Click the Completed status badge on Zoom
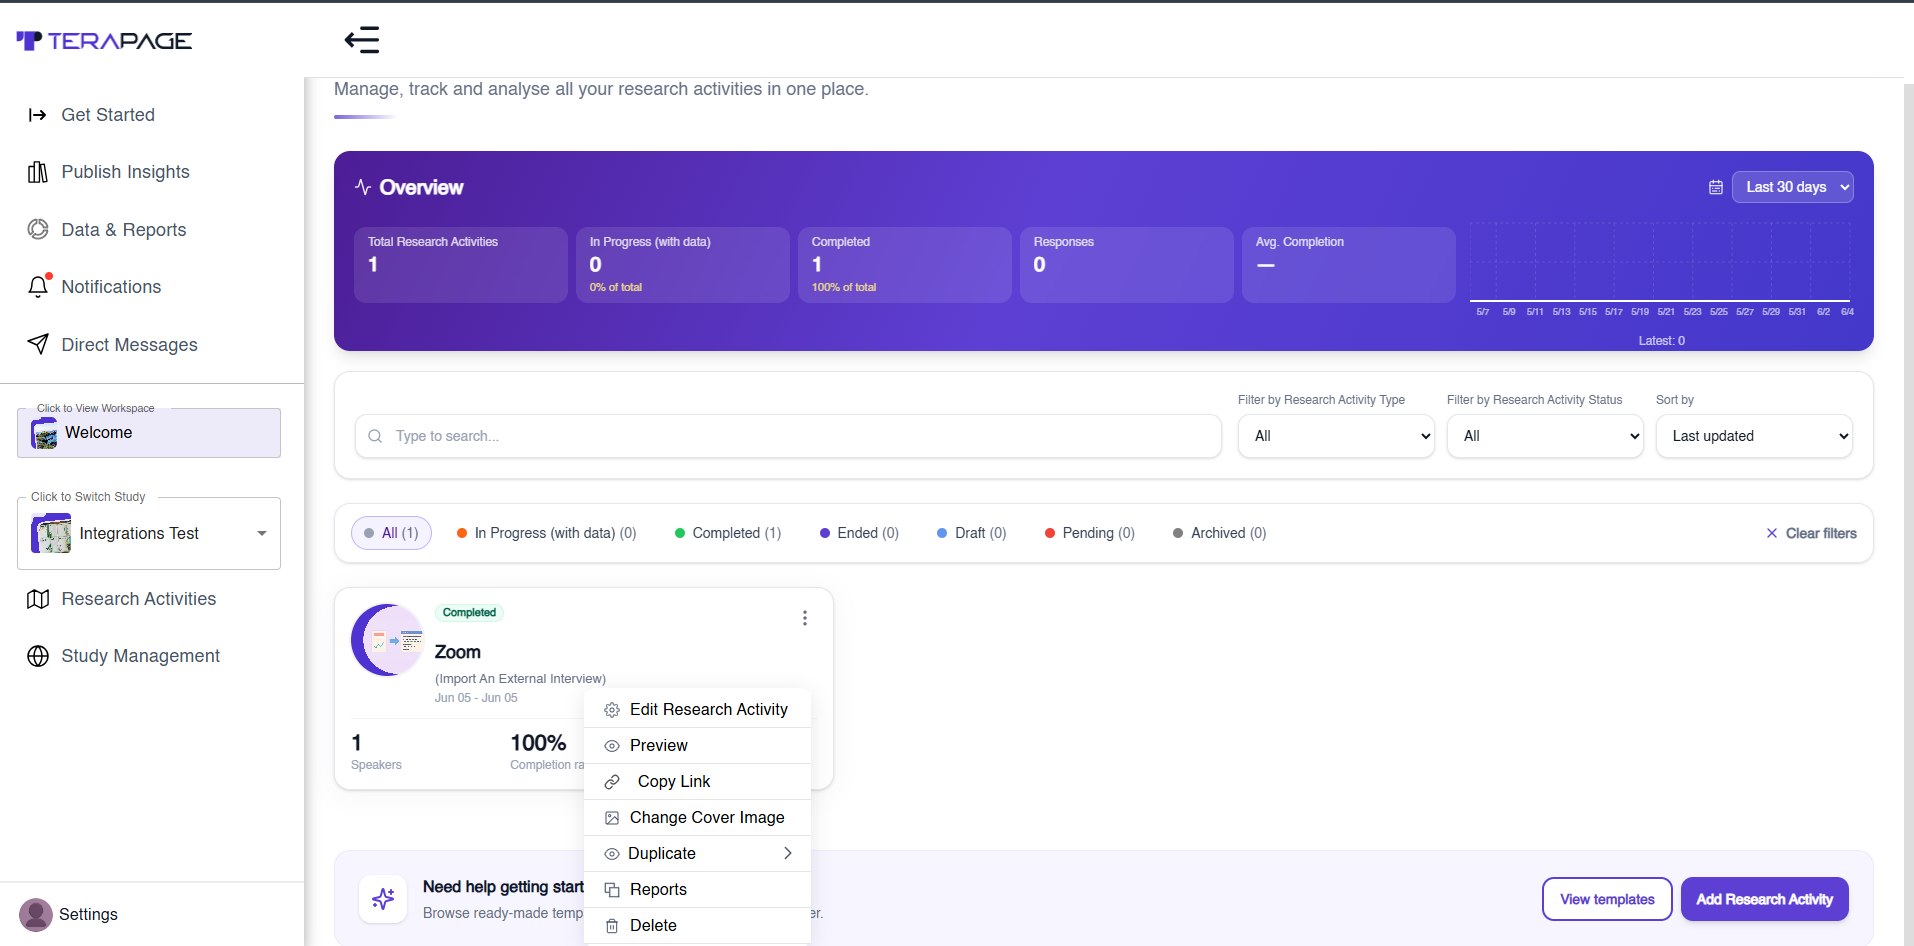This screenshot has height=946, width=1914. (469, 612)
